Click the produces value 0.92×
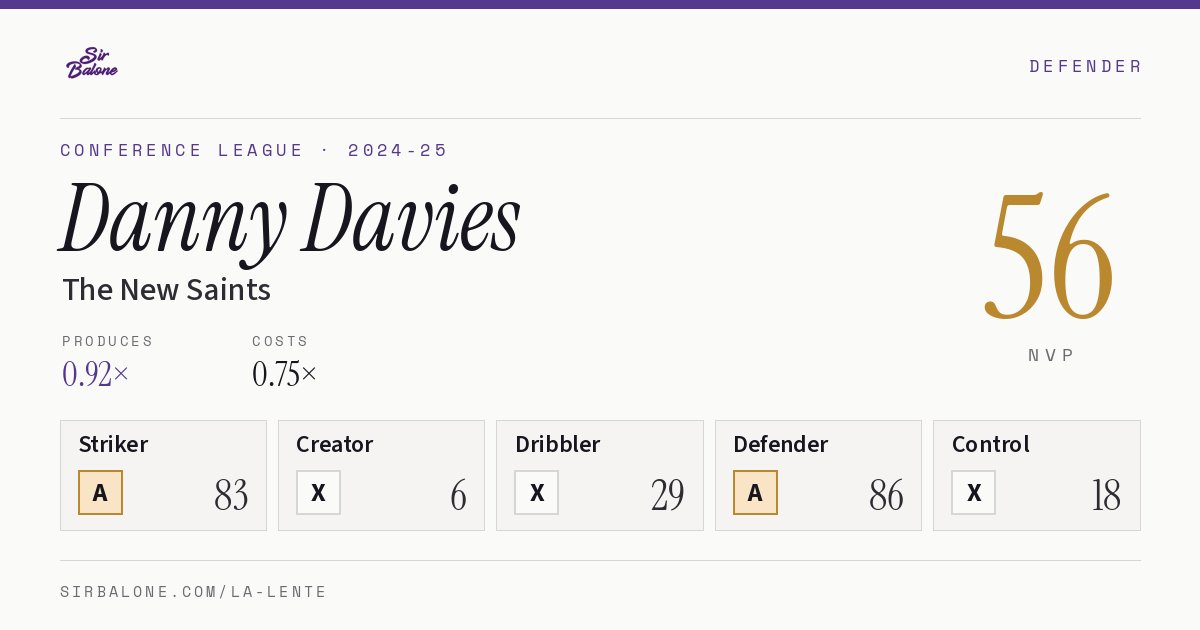 (96, 374)
